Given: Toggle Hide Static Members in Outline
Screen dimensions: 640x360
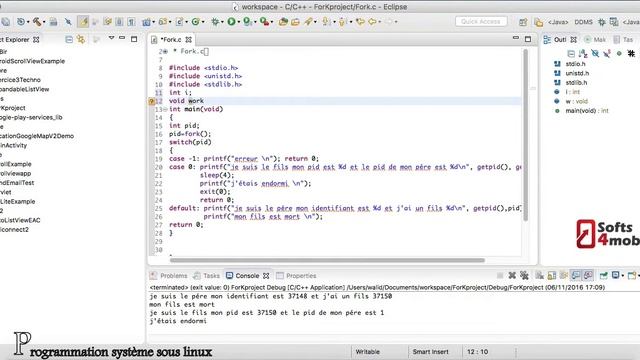Looking at the screenshot, I should 607,53.
